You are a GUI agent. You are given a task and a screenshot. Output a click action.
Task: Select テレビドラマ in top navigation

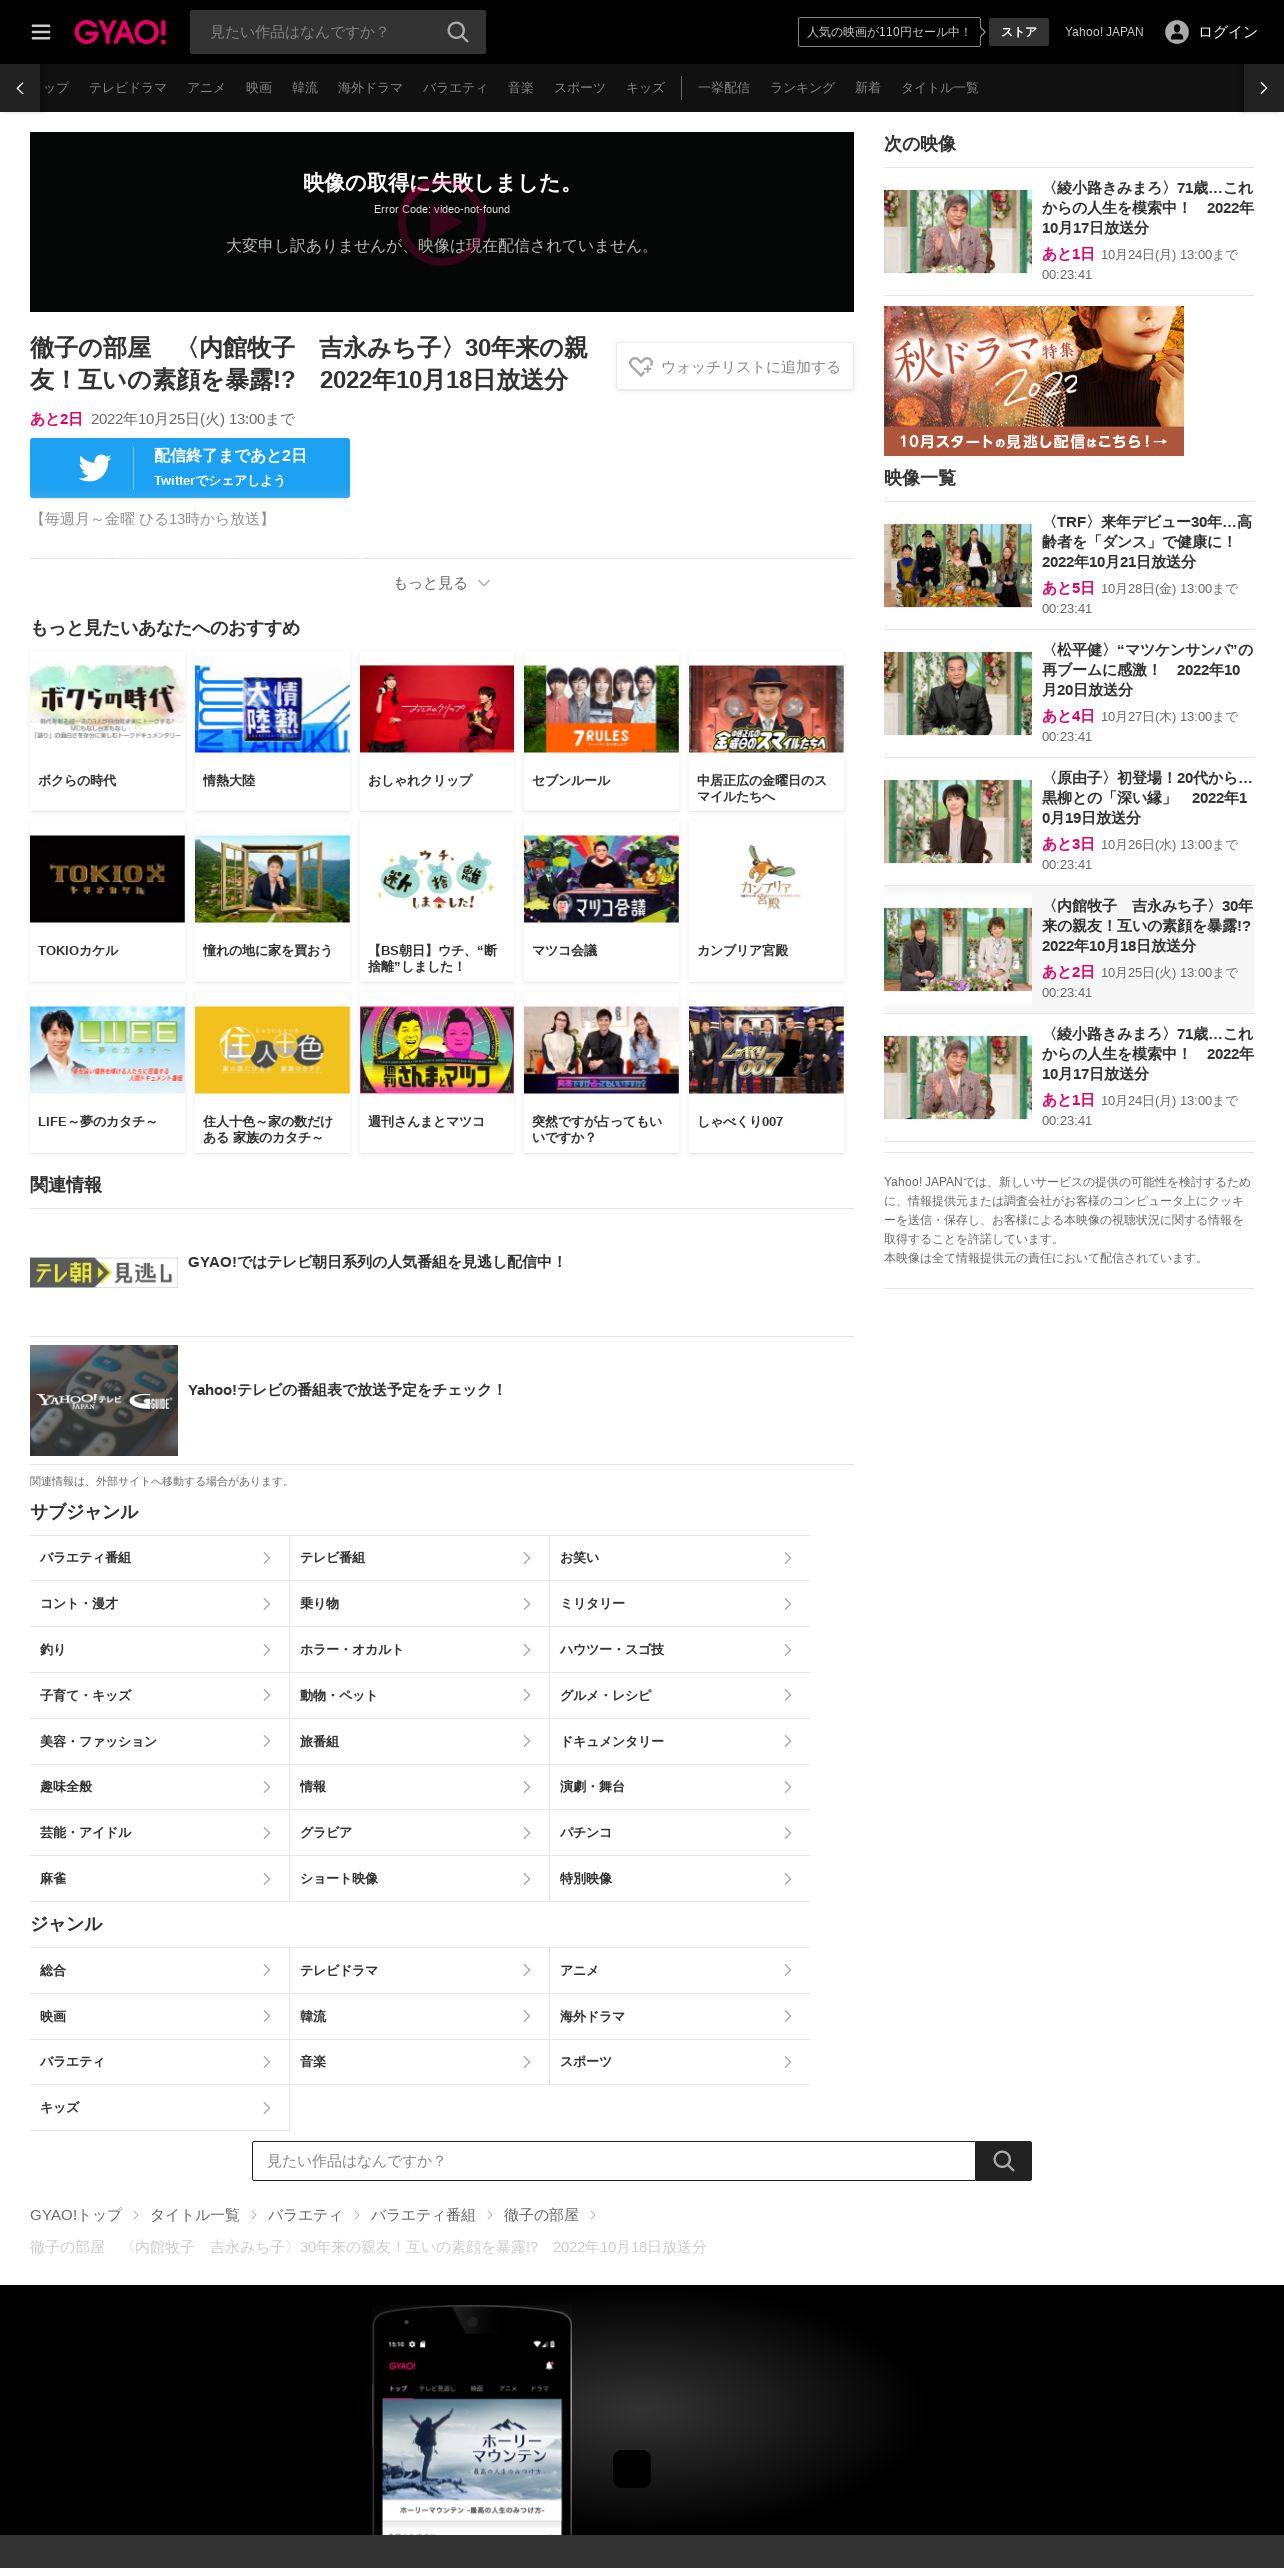[x=128, y=88]
